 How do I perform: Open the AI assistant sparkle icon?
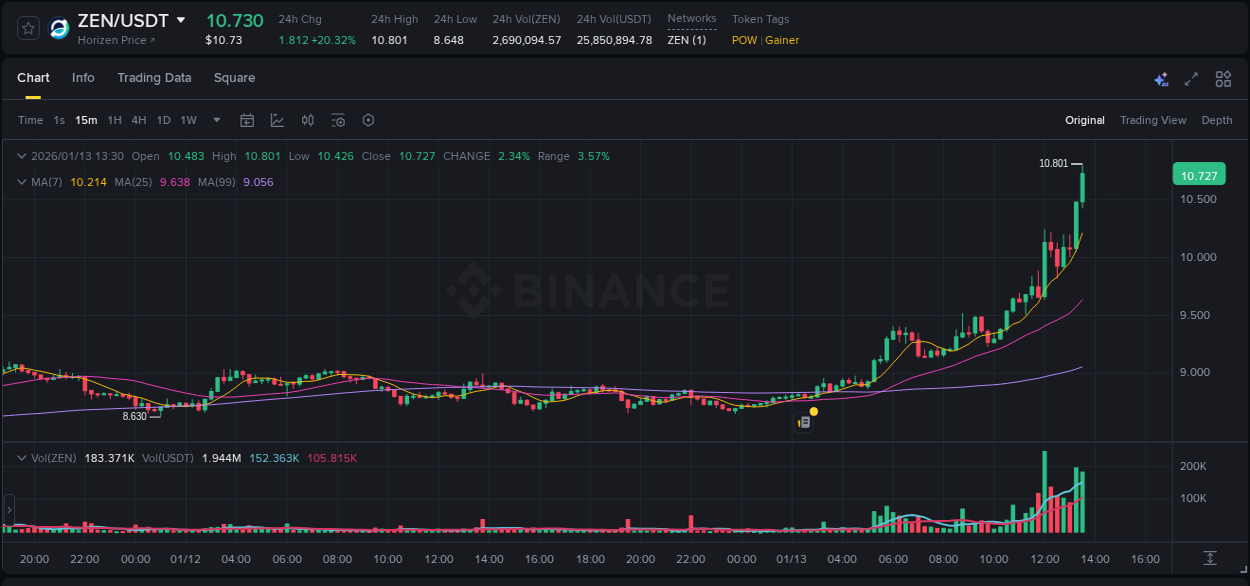click(1160, 78)
